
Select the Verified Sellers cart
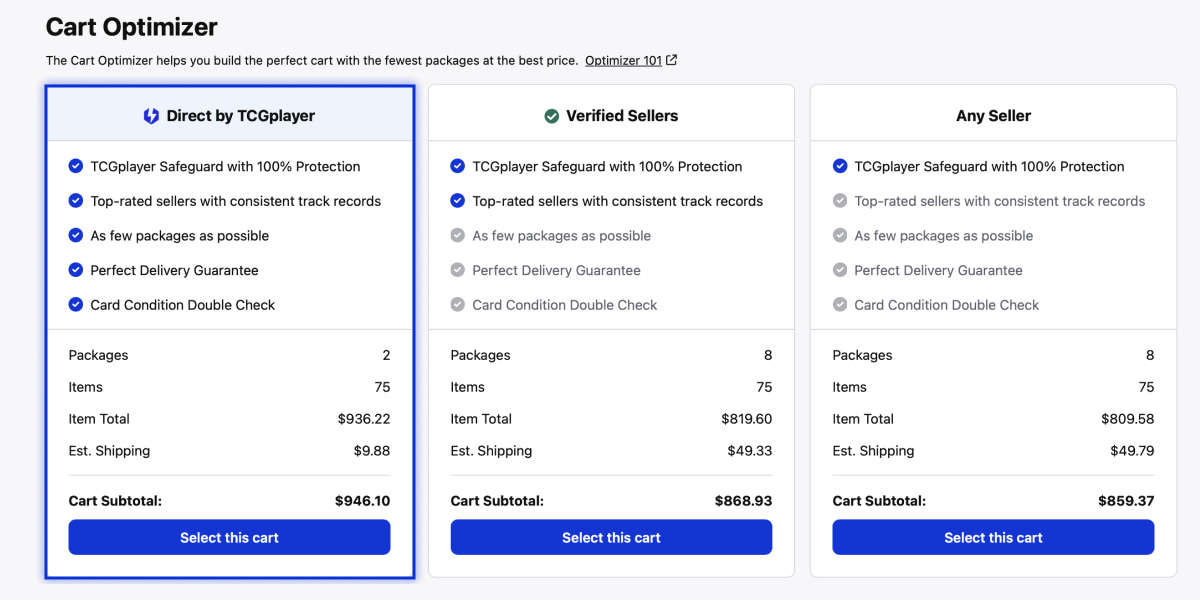(611, 537)
